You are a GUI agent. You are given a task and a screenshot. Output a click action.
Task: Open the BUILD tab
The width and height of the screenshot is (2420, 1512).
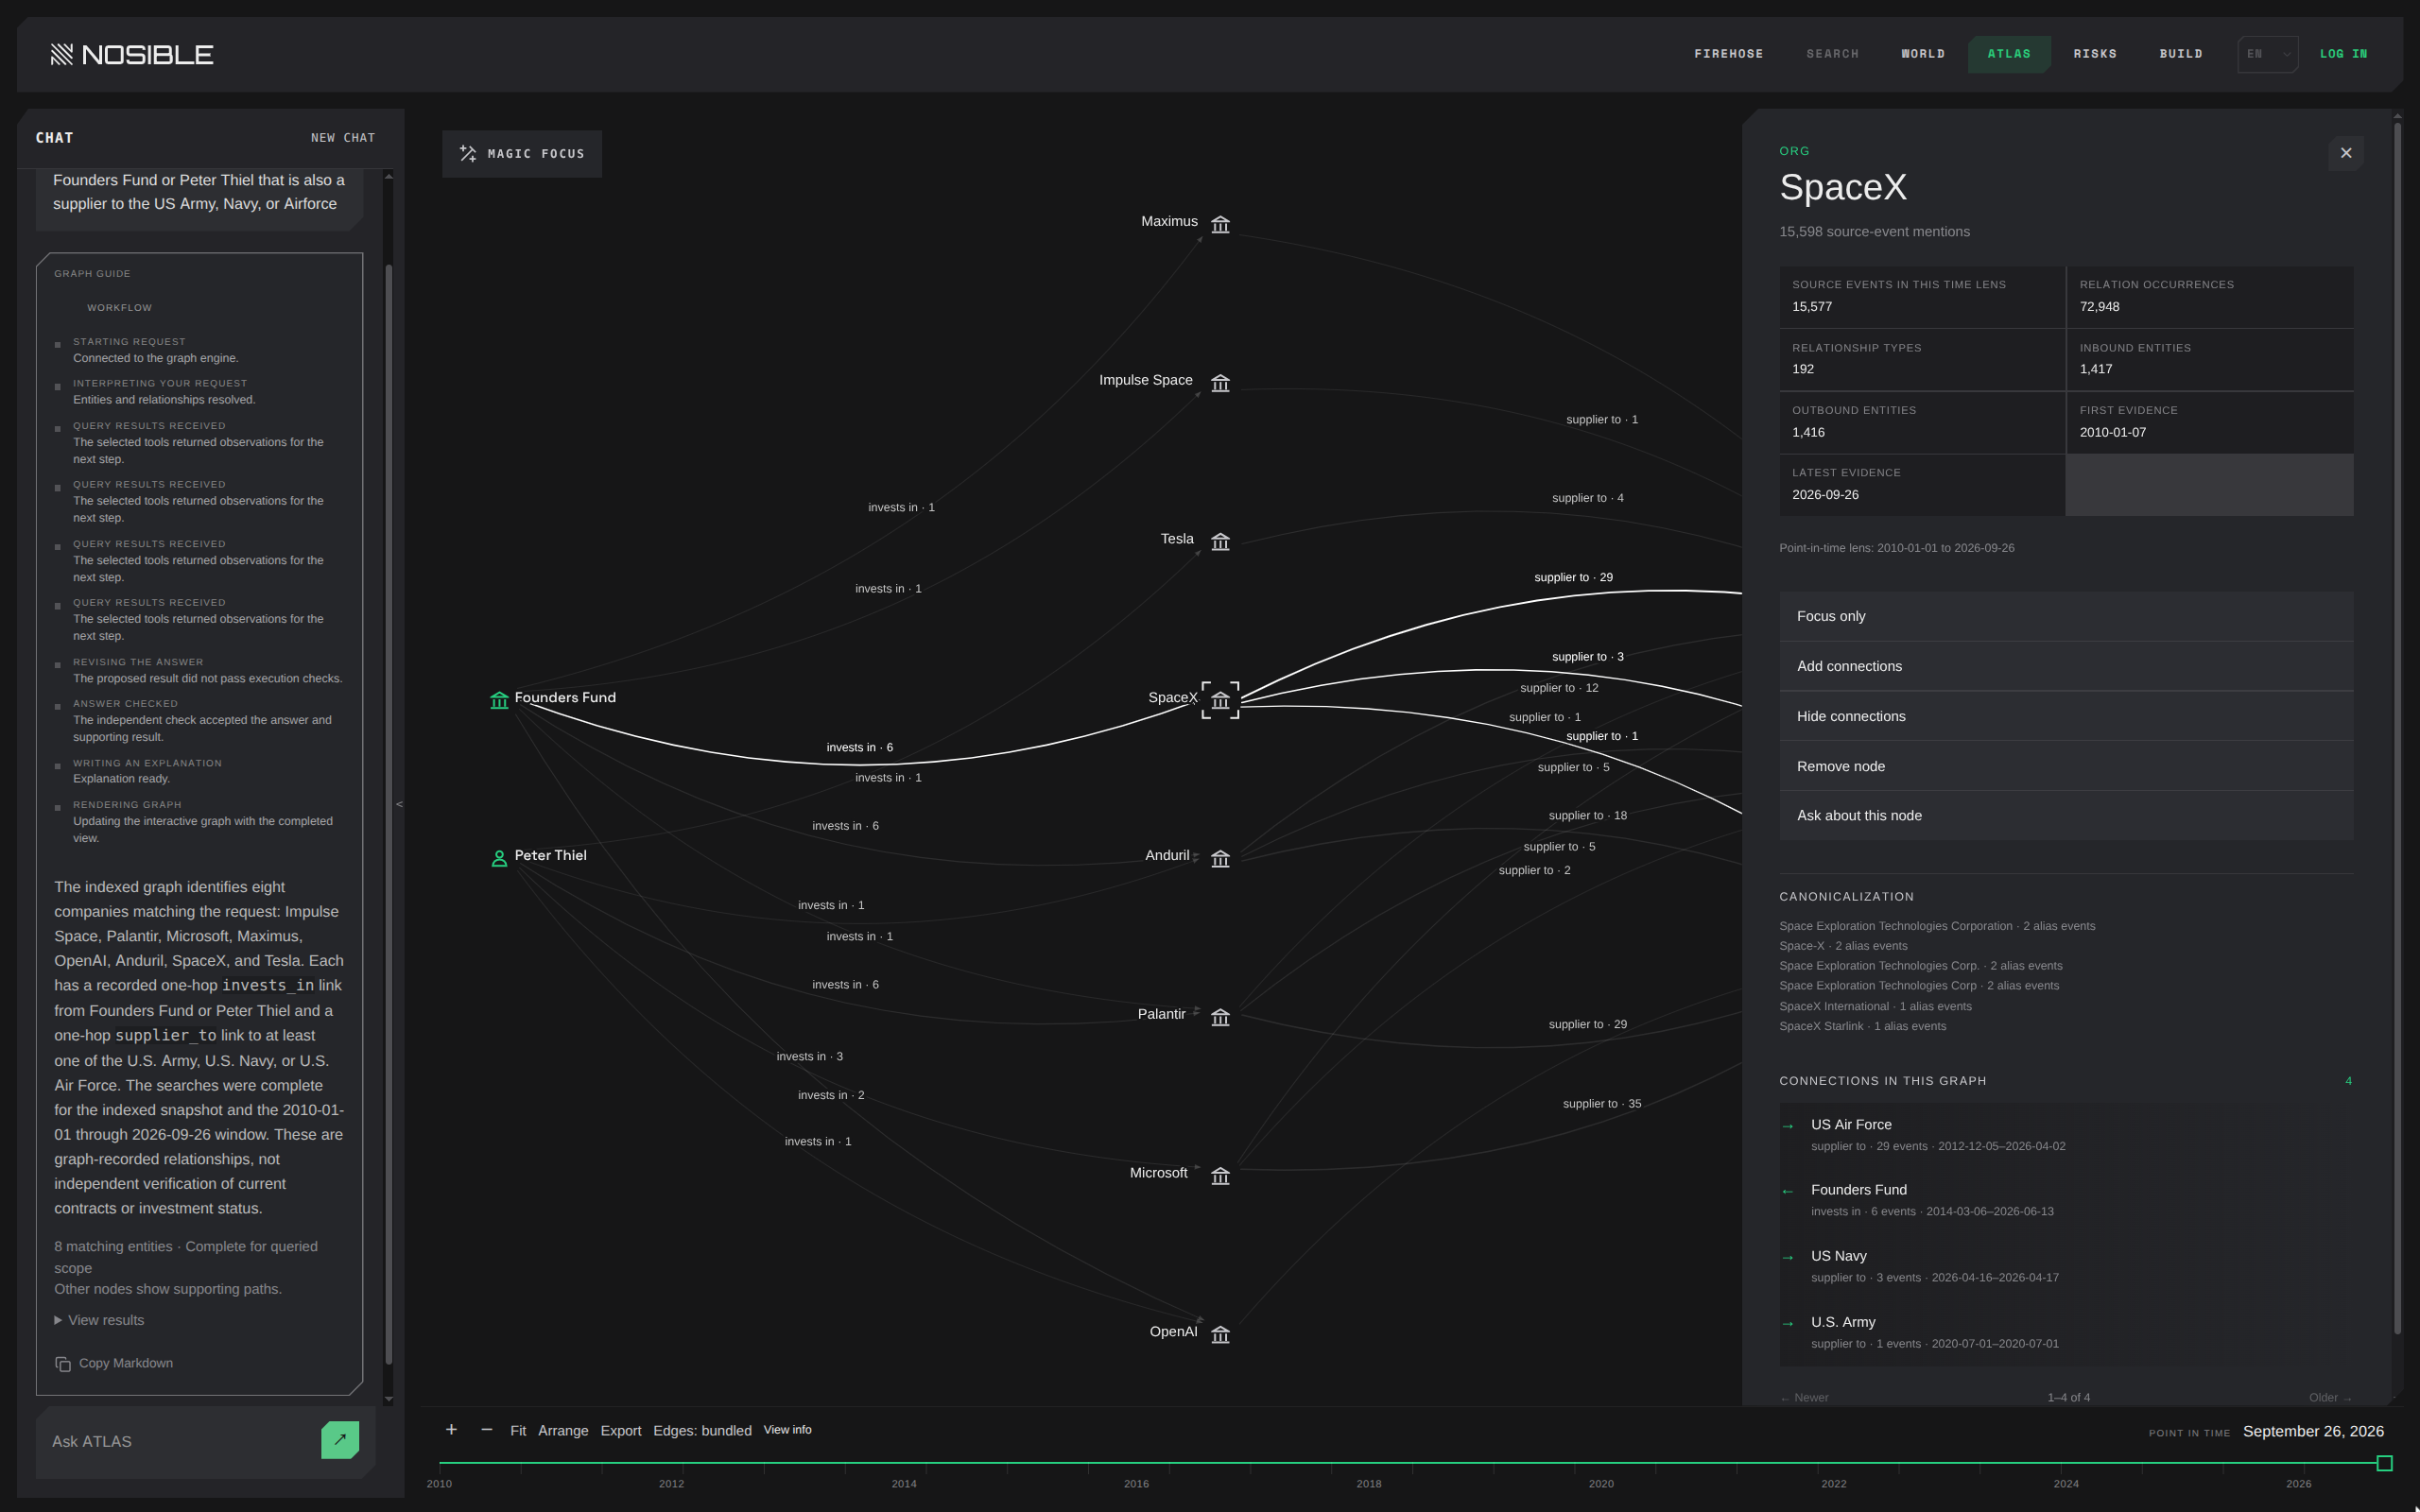point(2180,54)
